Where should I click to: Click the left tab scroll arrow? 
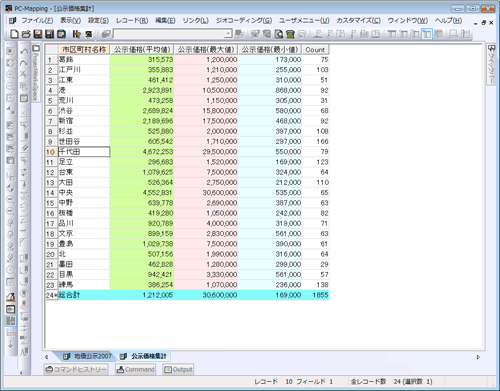[x=46, y=357]
